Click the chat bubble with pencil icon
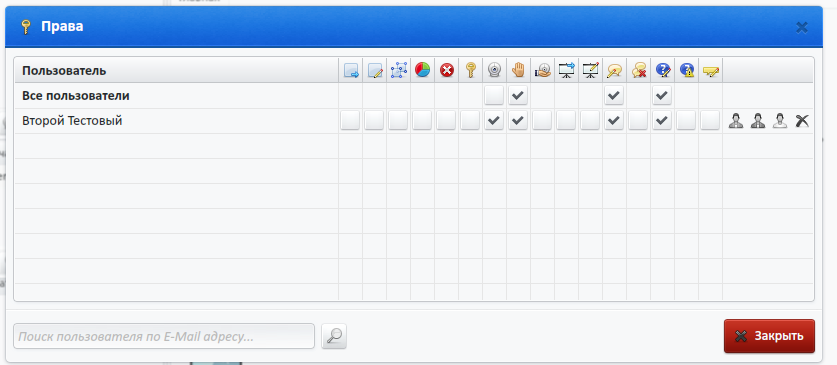The image size is (837, 365). 614,70
